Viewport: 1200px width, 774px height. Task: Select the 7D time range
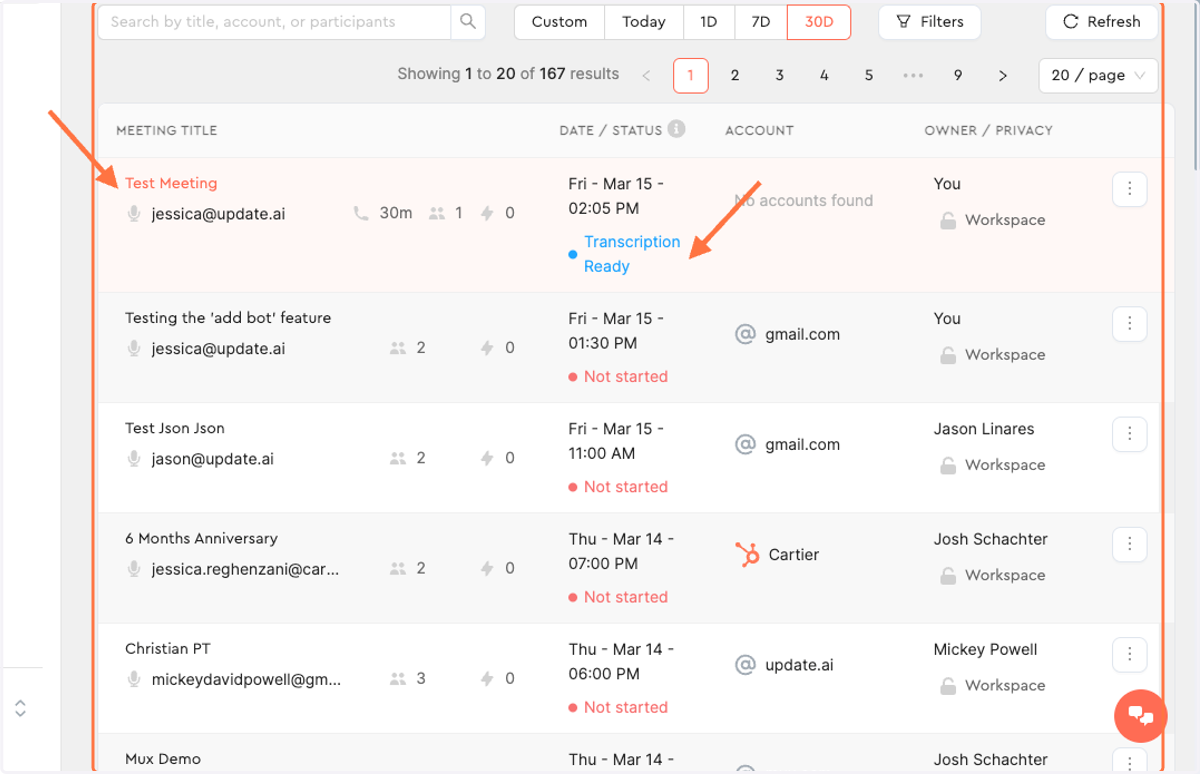coord(760,22)
